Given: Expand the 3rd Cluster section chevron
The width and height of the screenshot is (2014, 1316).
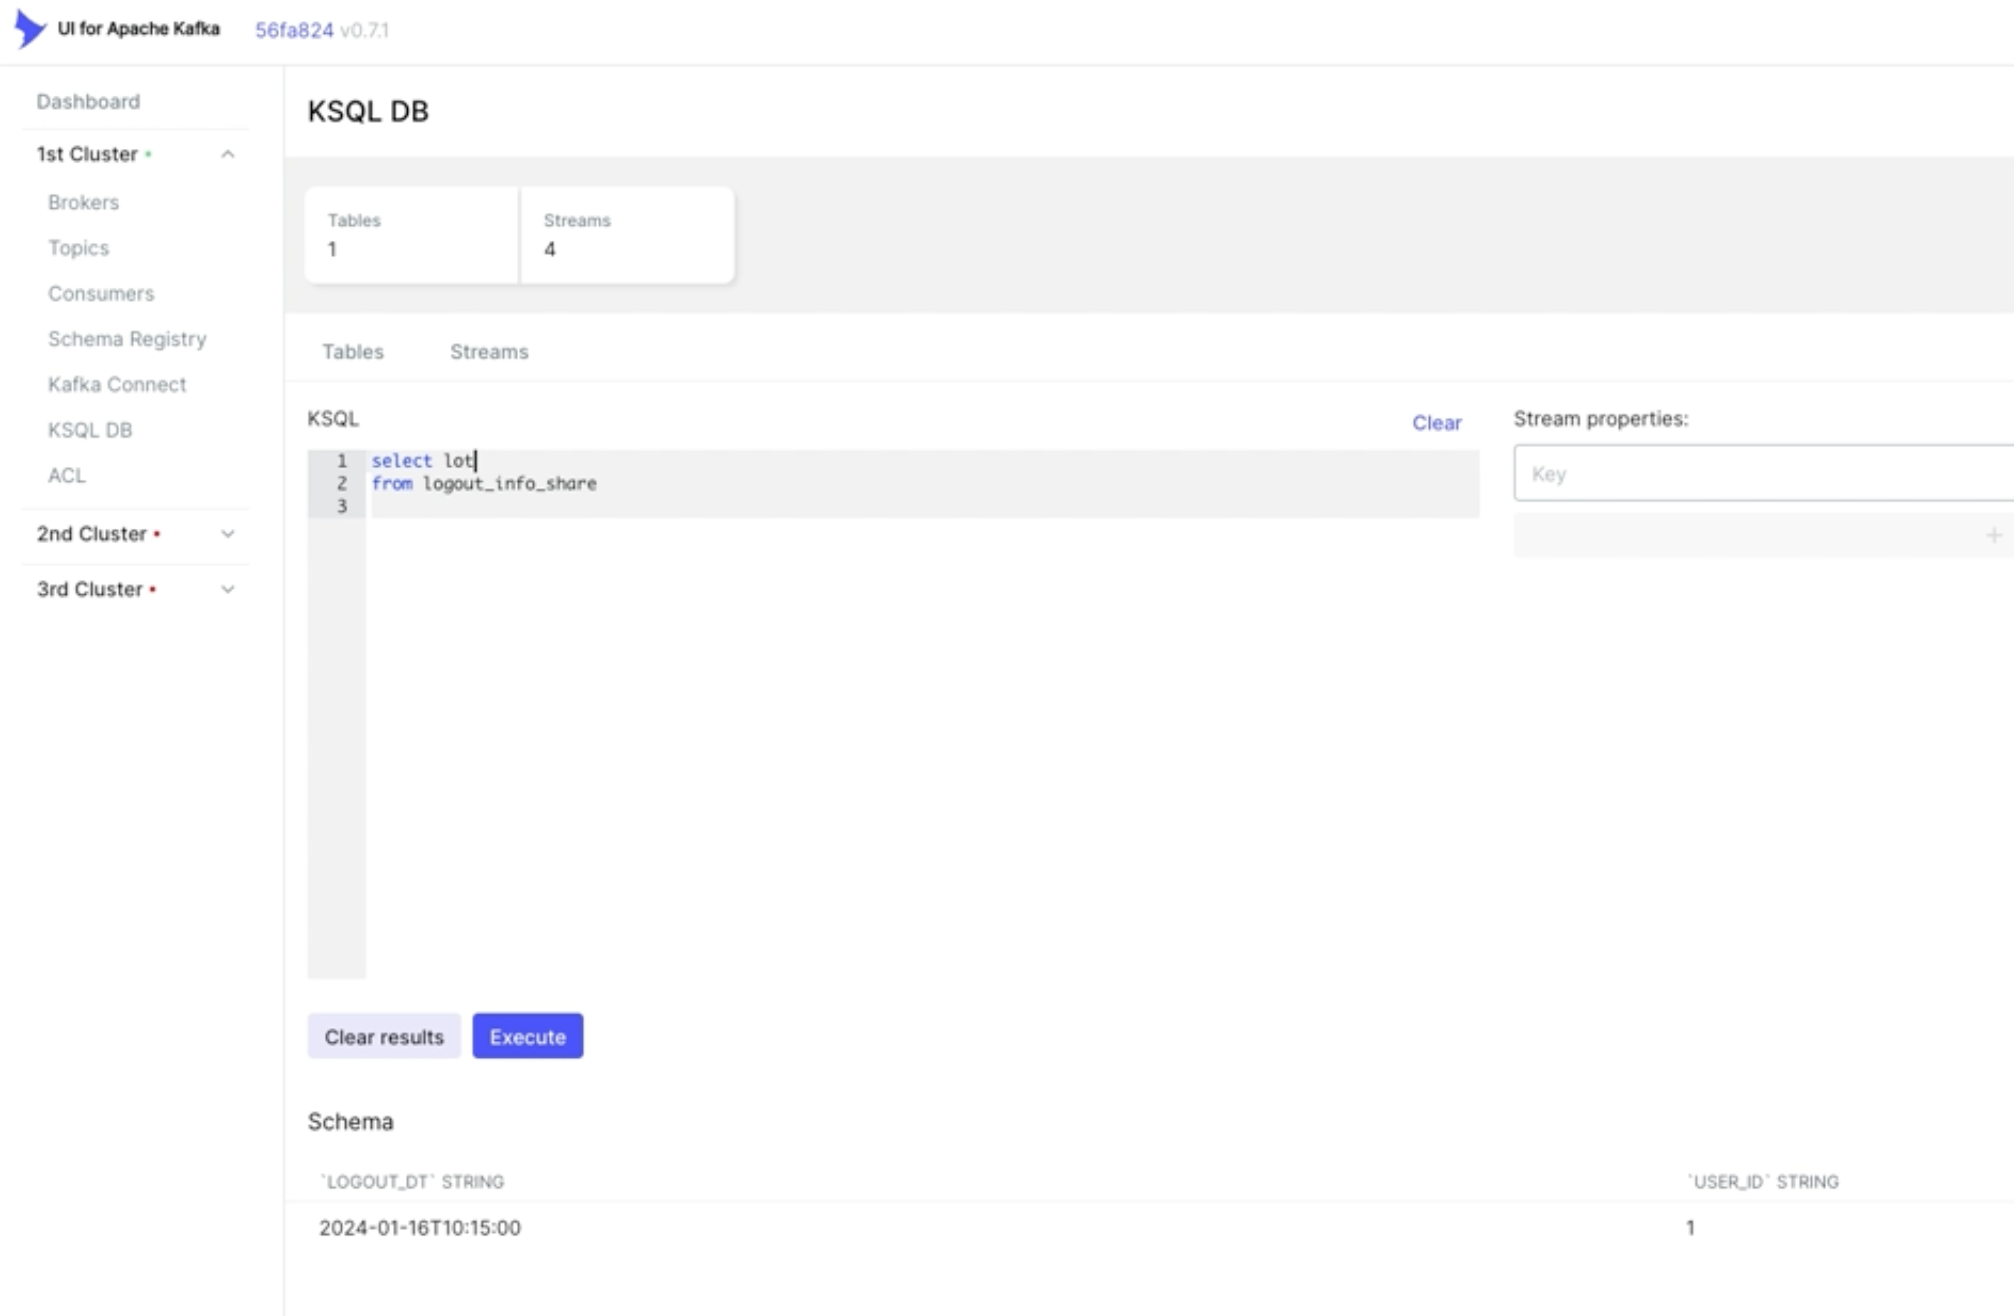Looking at the screenshot, I should point(228,589).
